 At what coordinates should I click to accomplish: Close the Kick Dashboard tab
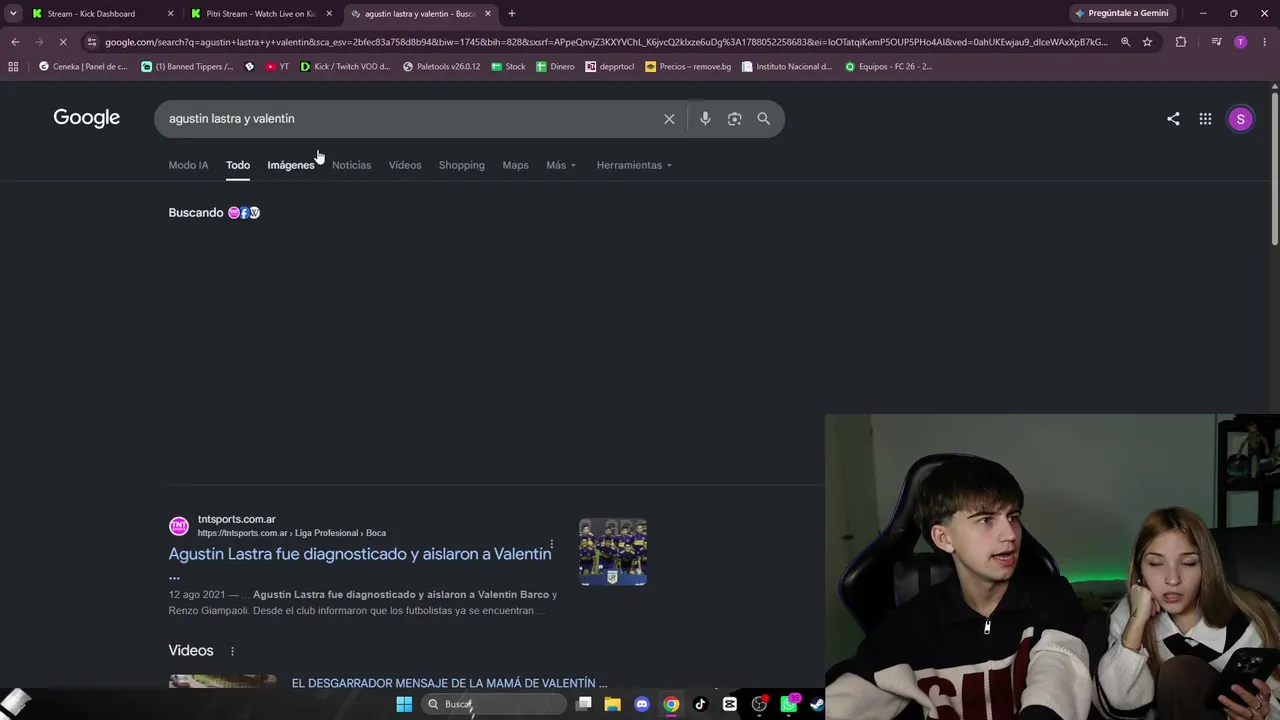(x=170, y=14)
